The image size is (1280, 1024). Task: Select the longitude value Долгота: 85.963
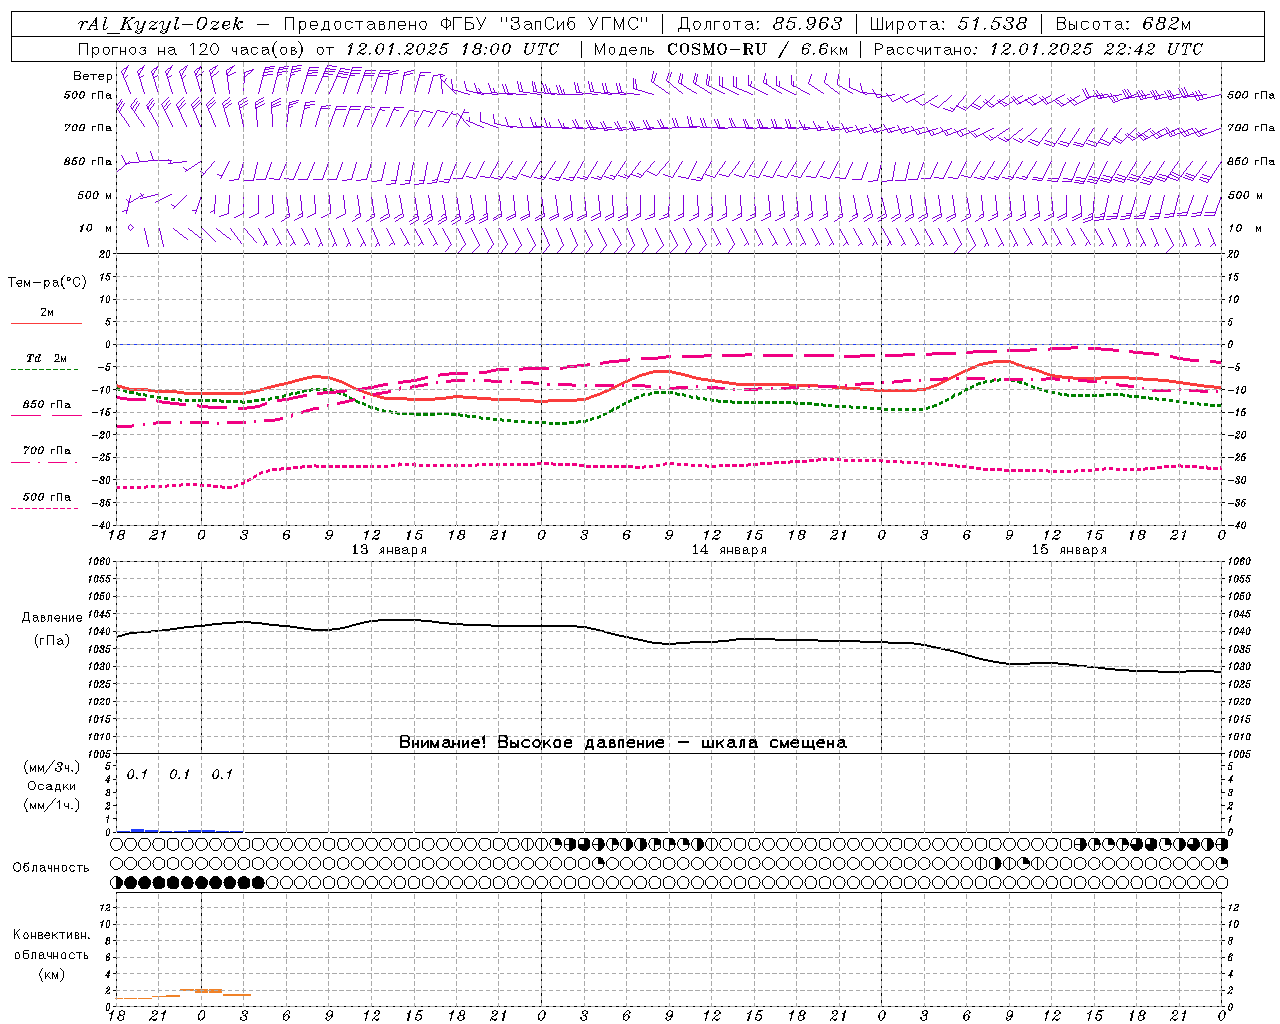point(760,24)
